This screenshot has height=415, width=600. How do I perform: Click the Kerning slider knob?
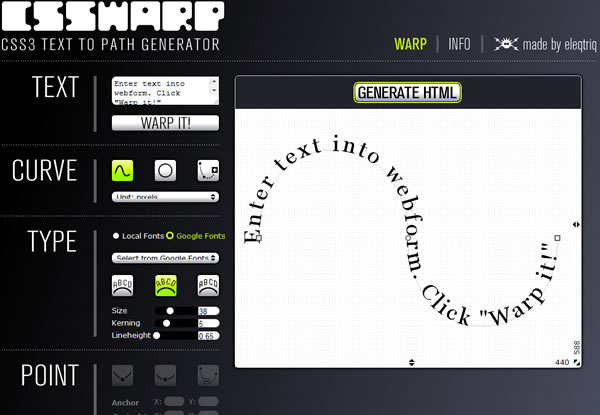(x=166, y=323)
